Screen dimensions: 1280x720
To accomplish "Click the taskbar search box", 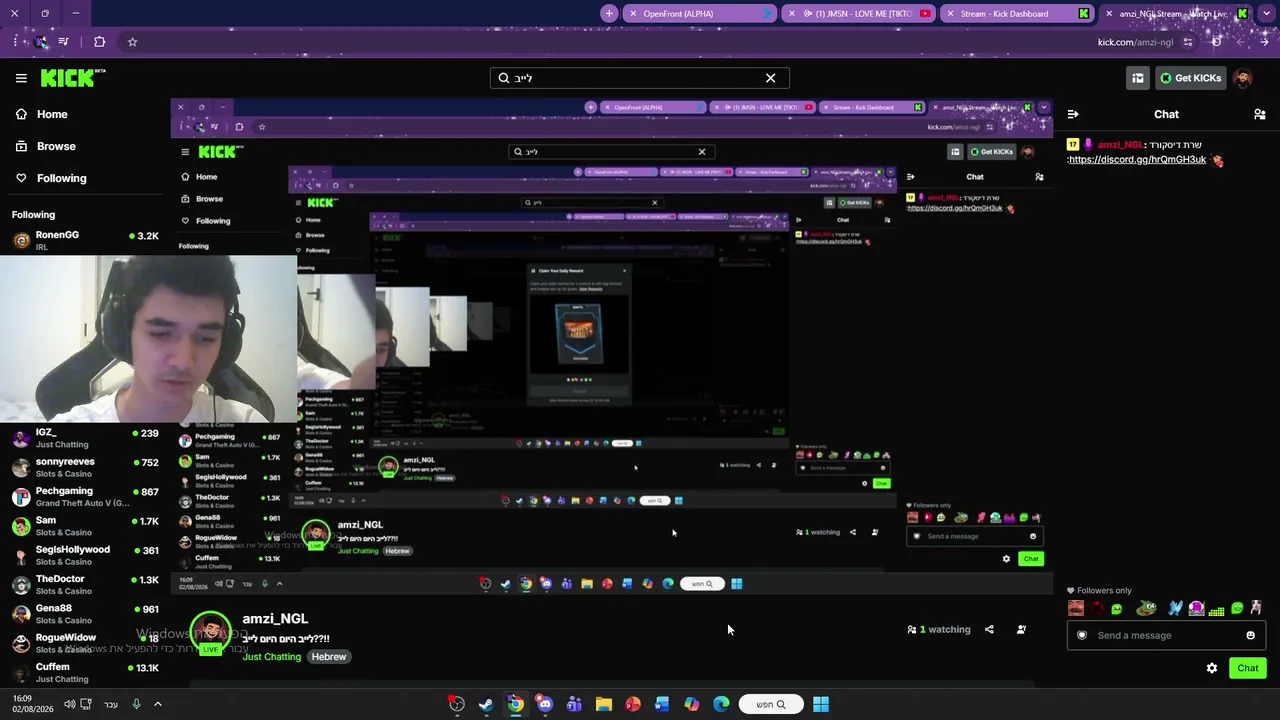I will click(x=770, y=704).
